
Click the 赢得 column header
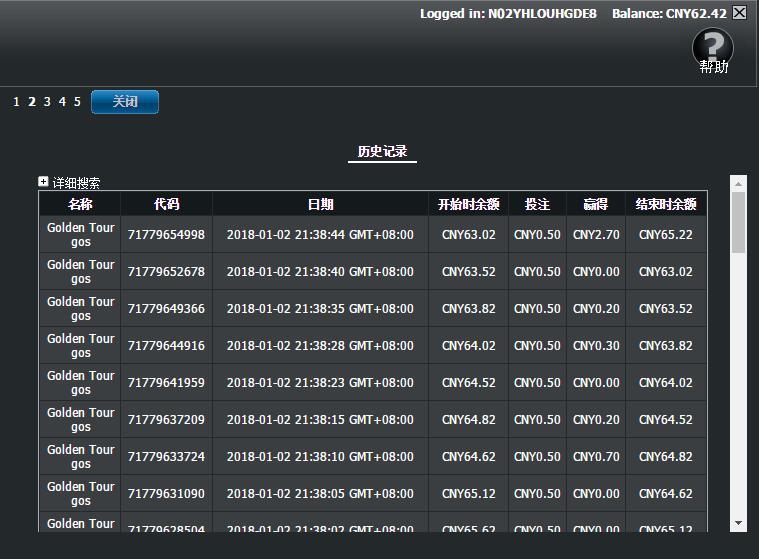tap(595, 204)
